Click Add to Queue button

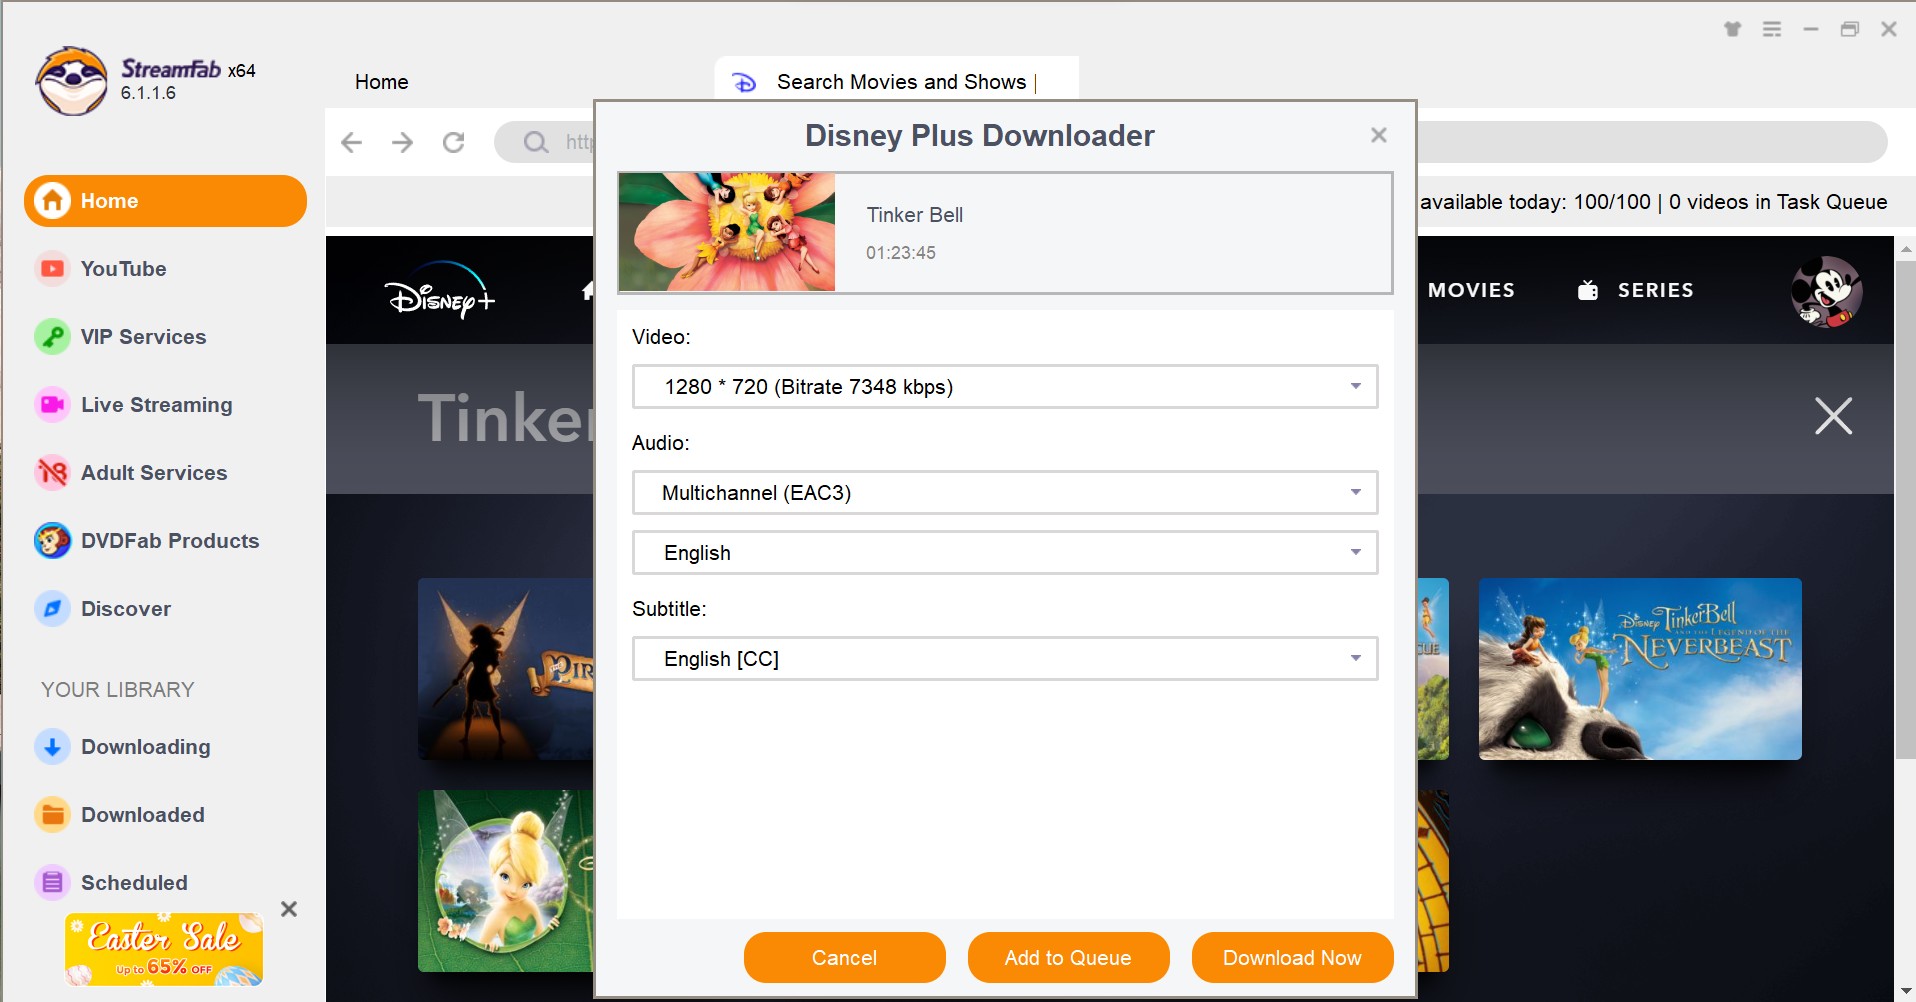[x=1068, y=958]
